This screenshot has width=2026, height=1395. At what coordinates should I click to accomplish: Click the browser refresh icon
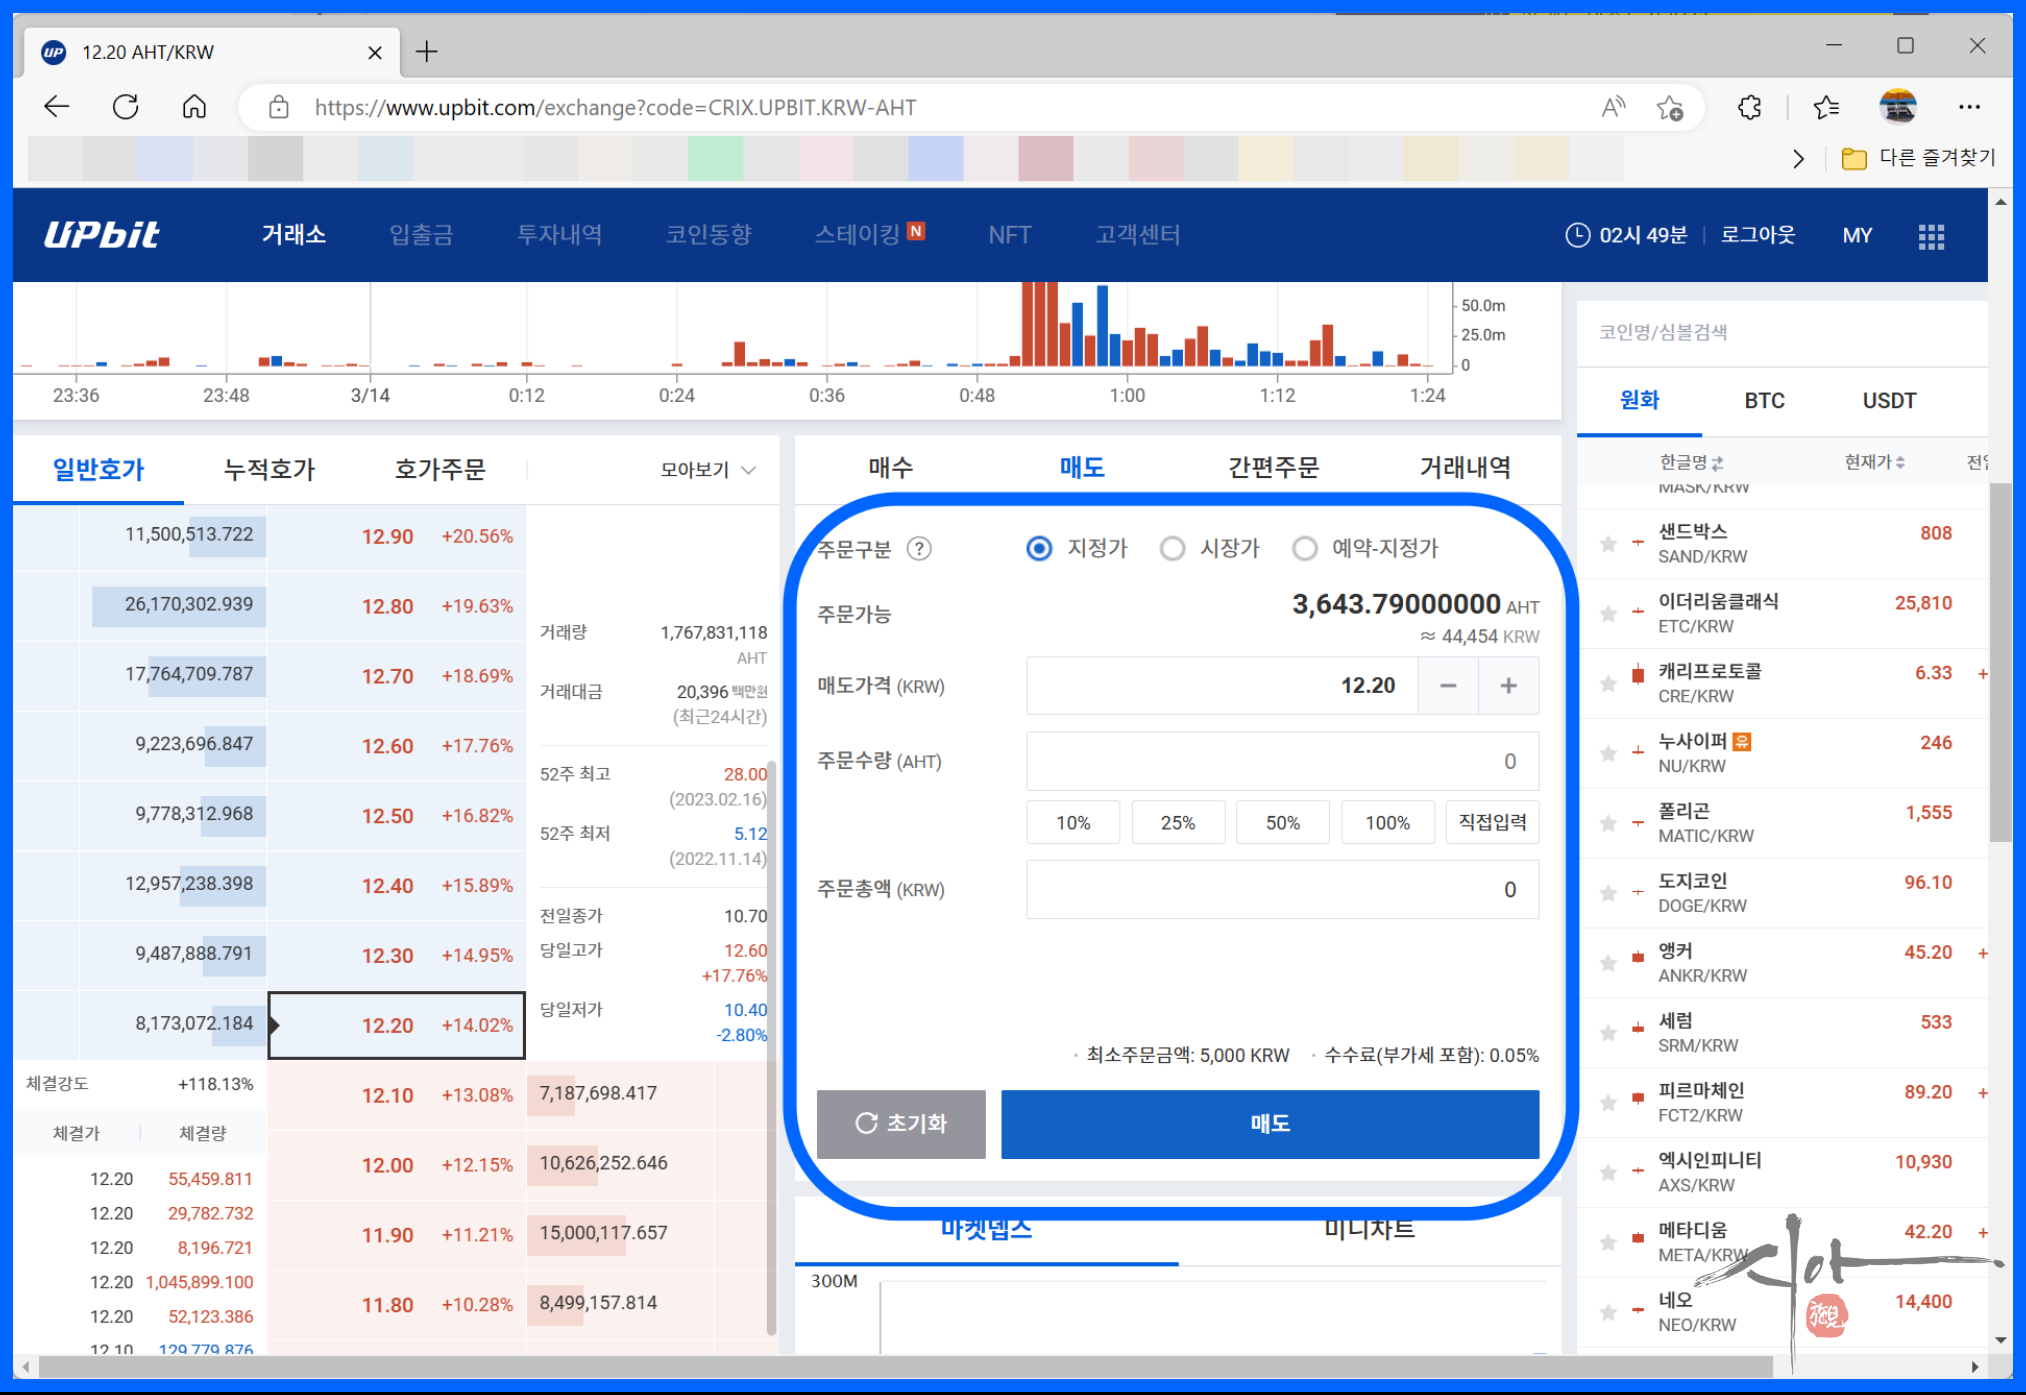[x=126, y=107]
